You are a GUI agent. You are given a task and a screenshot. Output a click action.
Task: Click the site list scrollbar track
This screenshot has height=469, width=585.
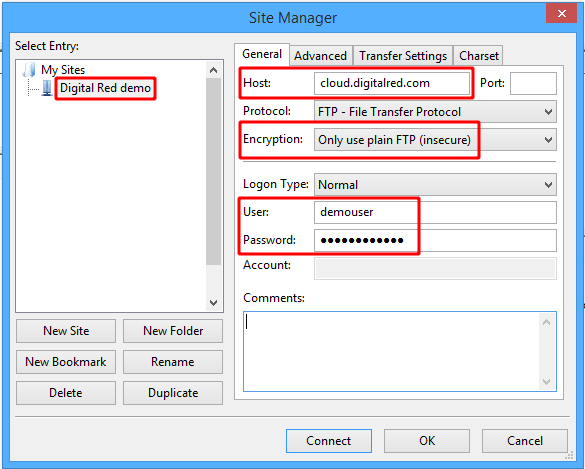213,280
